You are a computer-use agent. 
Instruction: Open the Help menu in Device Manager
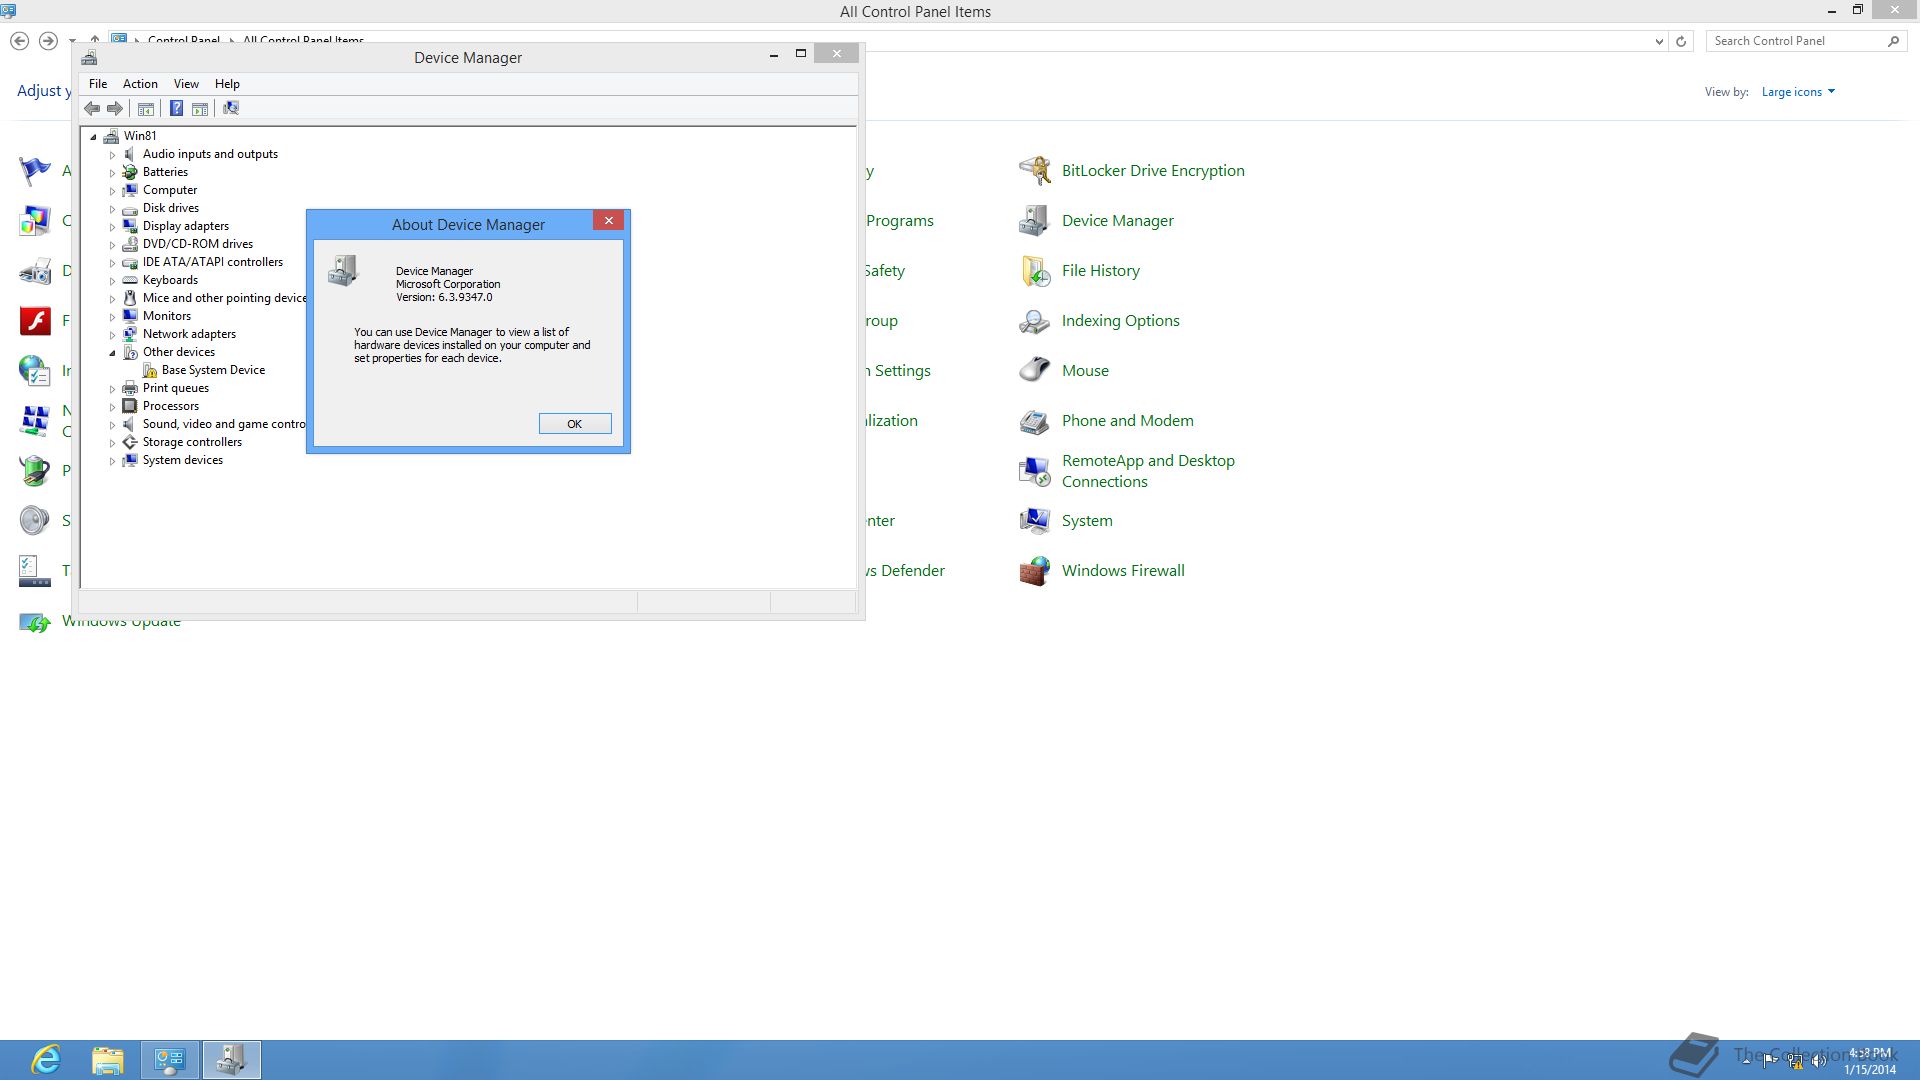tap(227, 84)
